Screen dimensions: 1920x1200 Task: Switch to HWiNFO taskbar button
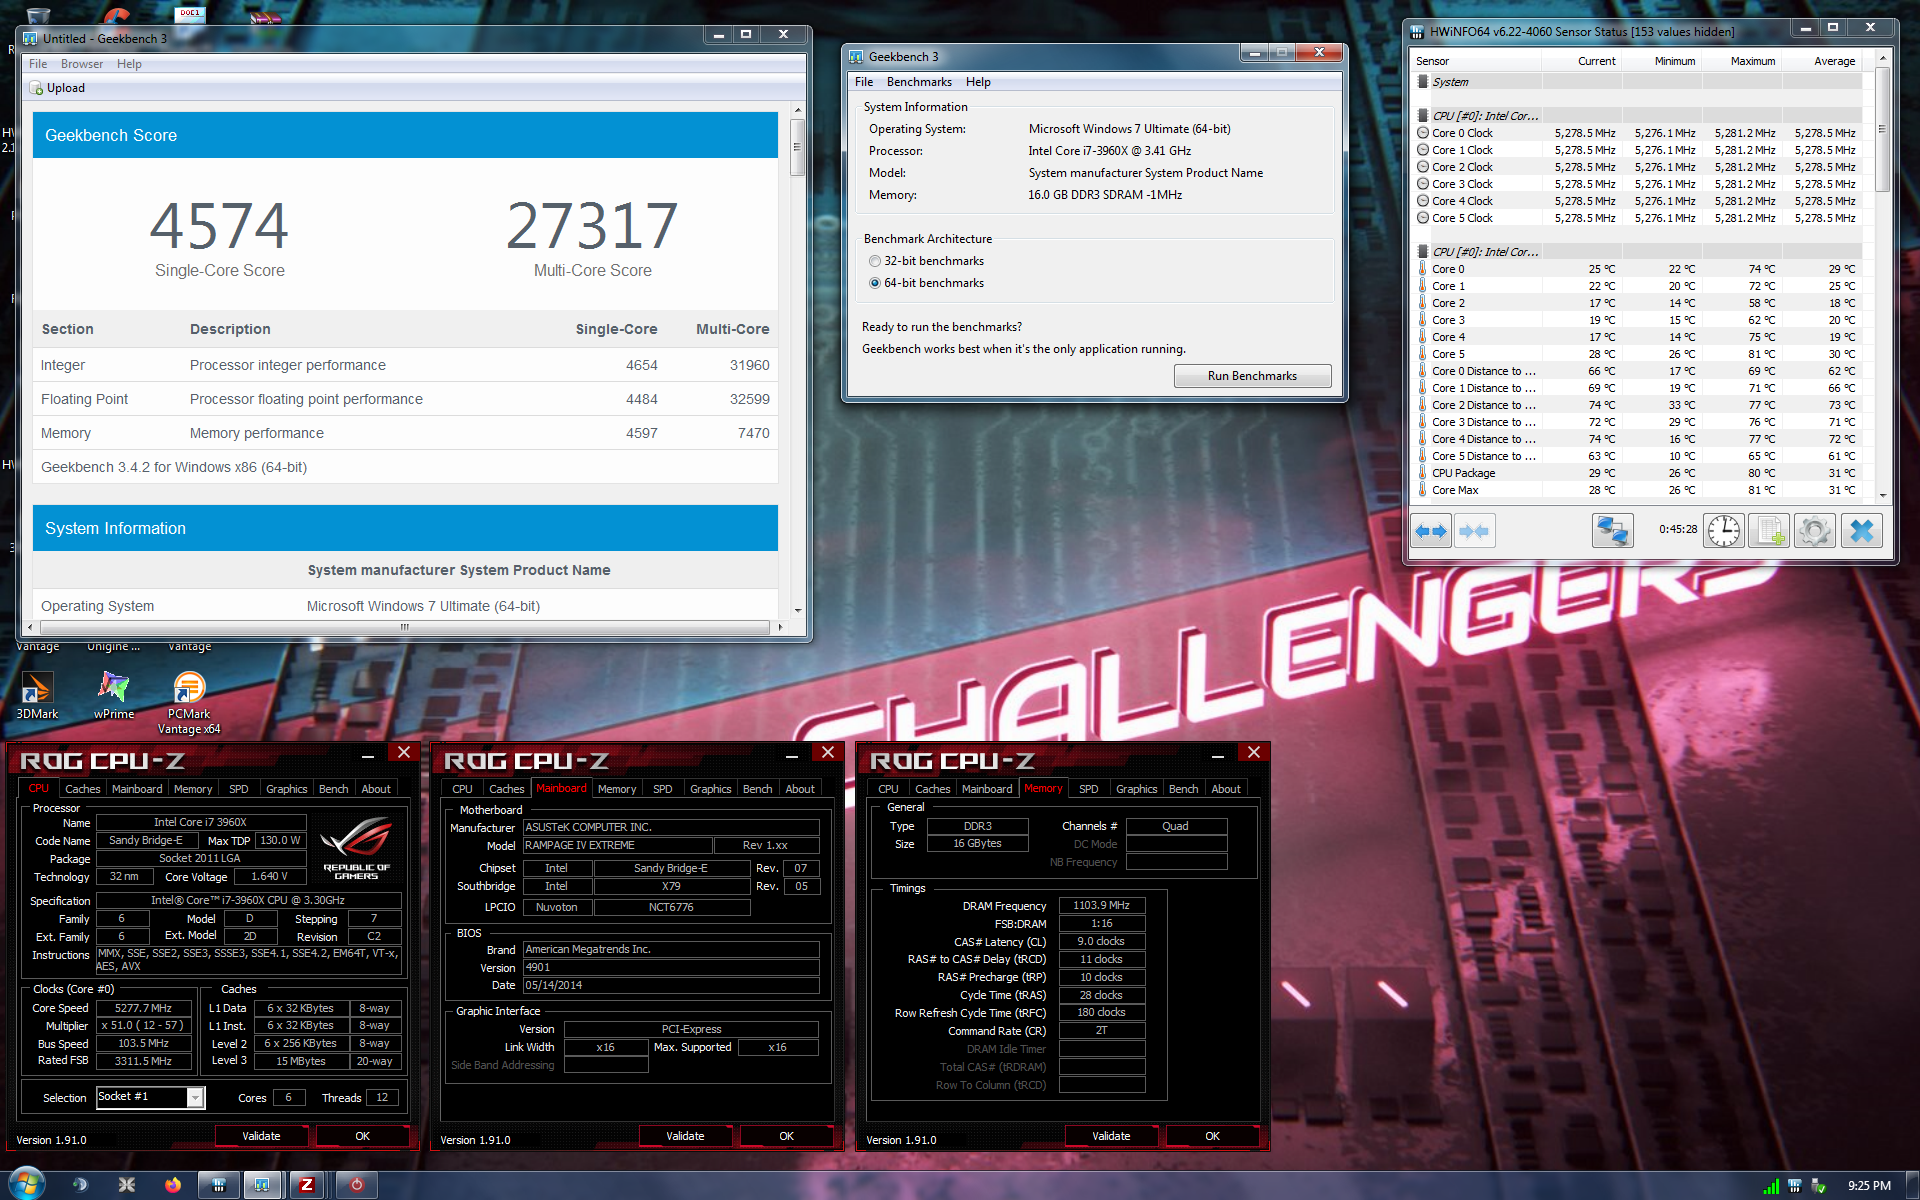tap(218, 1185)
